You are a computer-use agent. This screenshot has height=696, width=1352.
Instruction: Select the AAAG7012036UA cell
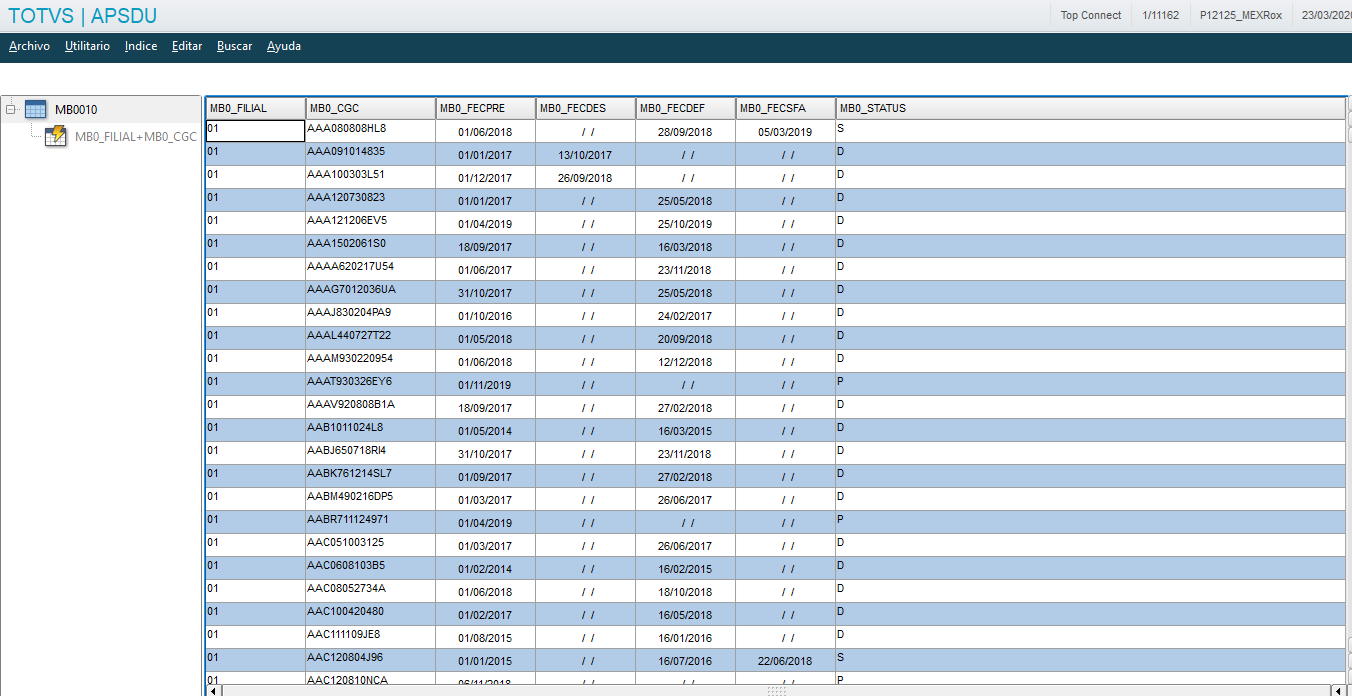click(370, 292)
